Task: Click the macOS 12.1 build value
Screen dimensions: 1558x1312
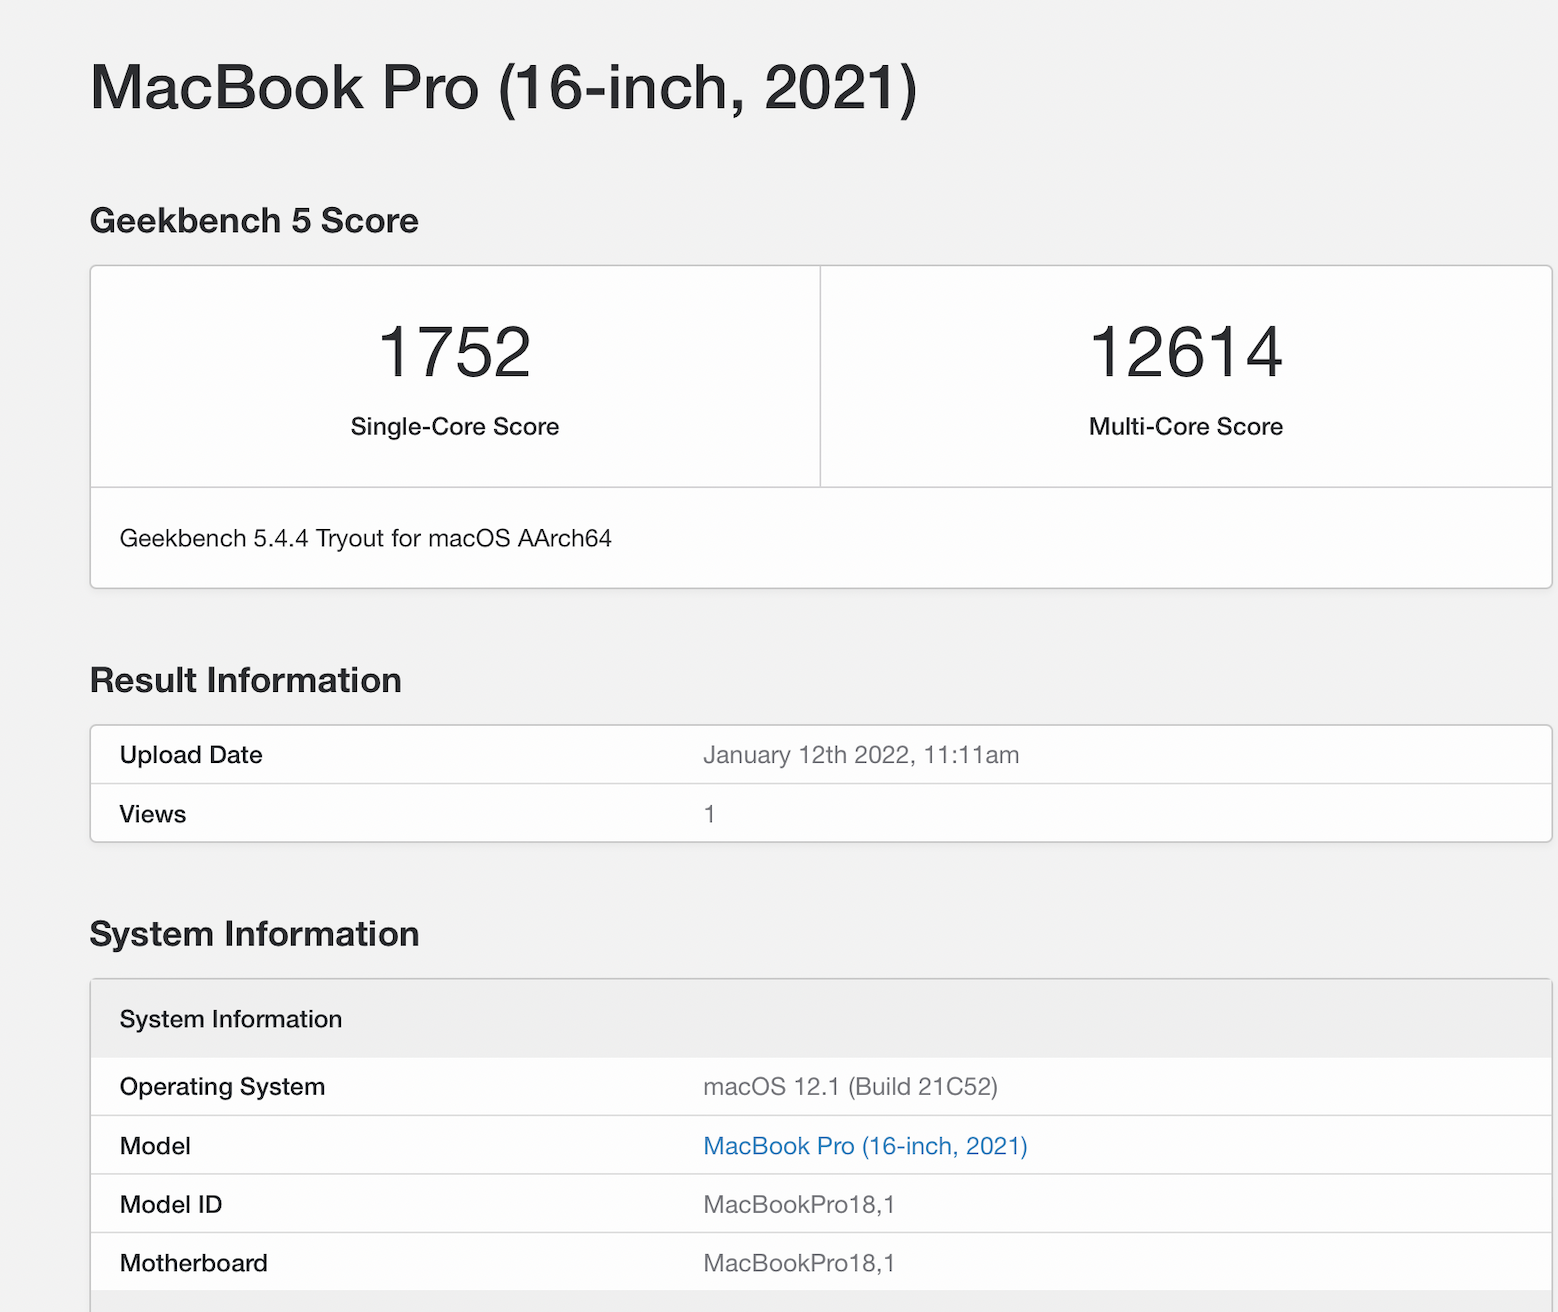Action: tap(850, 1087)
